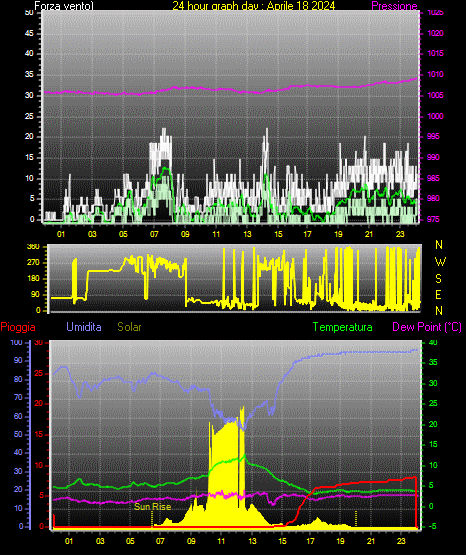Click the '975' pressure axis value
This screenshot has height=555, width=466.
[x=433, y=219]
